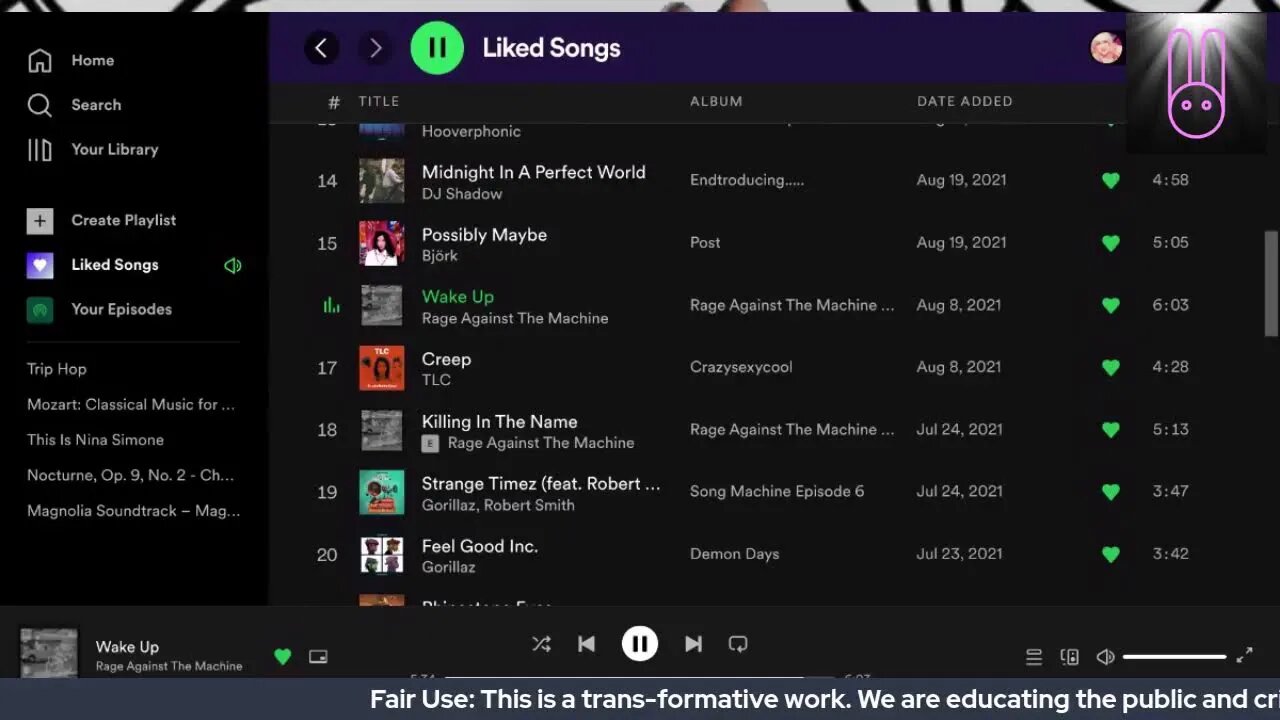Open the Crazysexycool album link
This screenshot has height=720, width=1280.
(x=741, y=367)
